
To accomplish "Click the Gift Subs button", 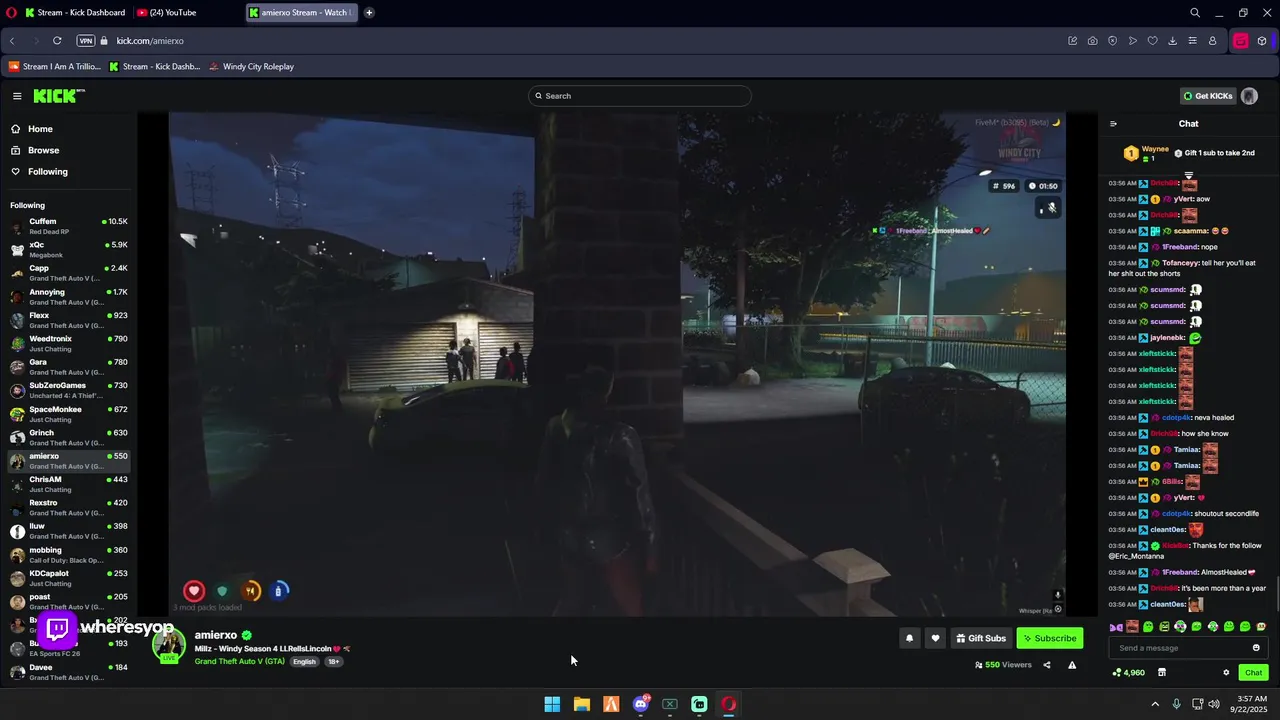I will (x=980, y=638).
